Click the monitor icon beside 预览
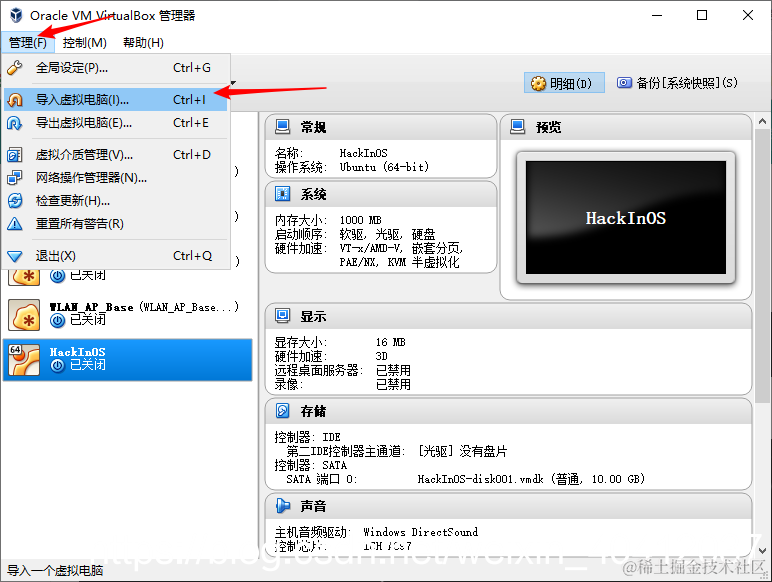Viewport: 772px width, 582px height. coord(517,127)
